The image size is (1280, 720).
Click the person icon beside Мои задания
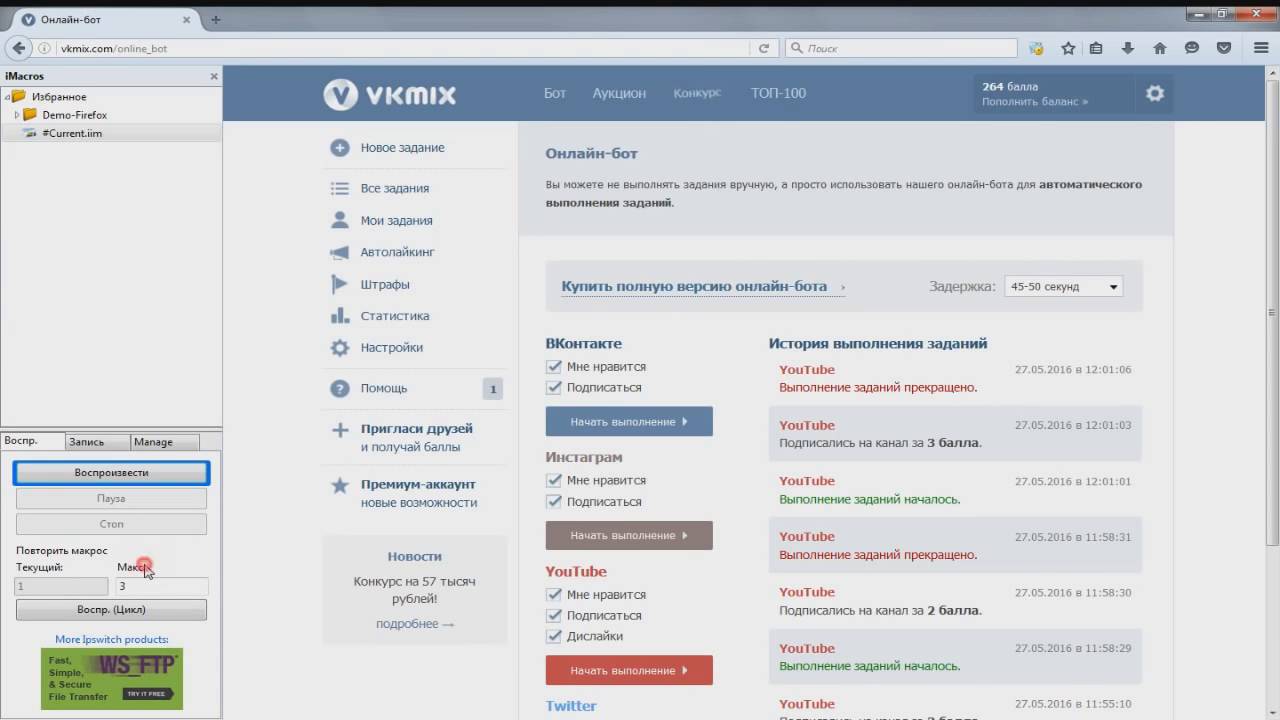pos(340,220)
